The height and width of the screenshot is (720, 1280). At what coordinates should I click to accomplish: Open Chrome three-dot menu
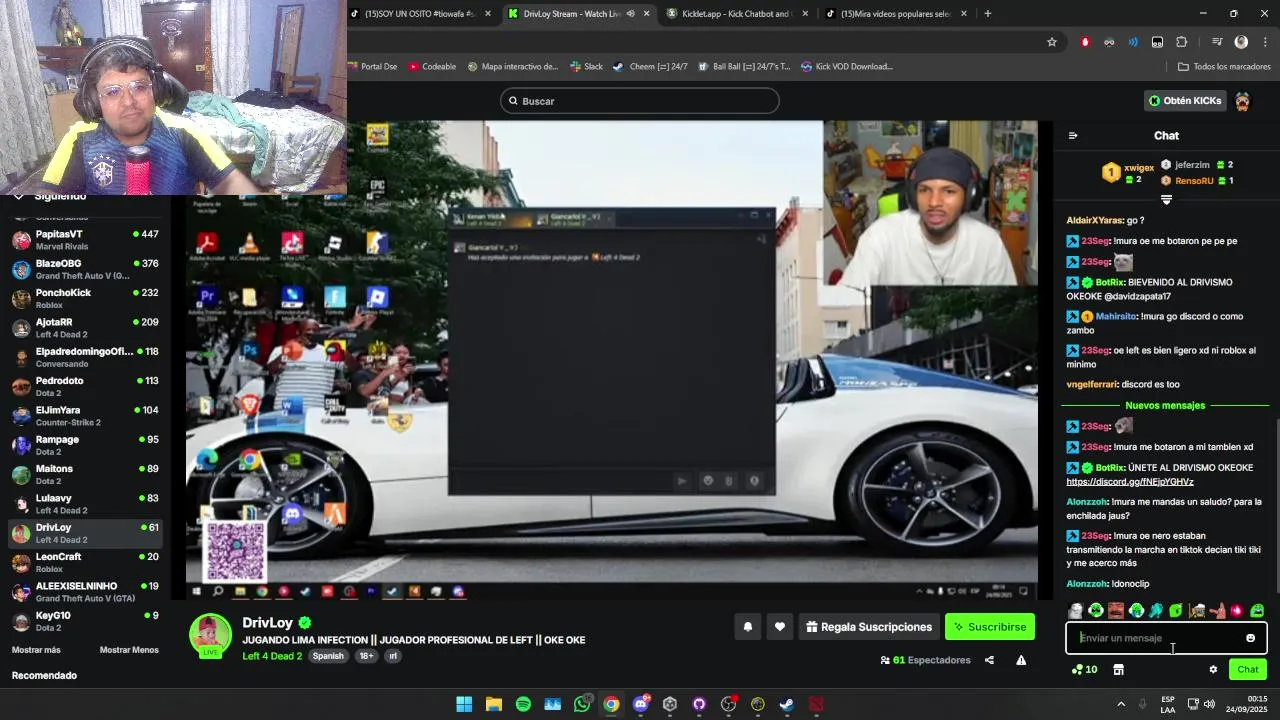point(1266,42)
